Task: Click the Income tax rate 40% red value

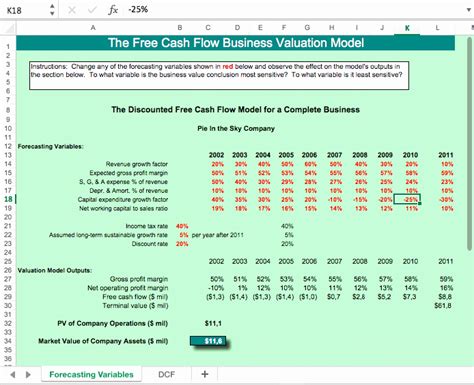Action: (x=182, y=226)
